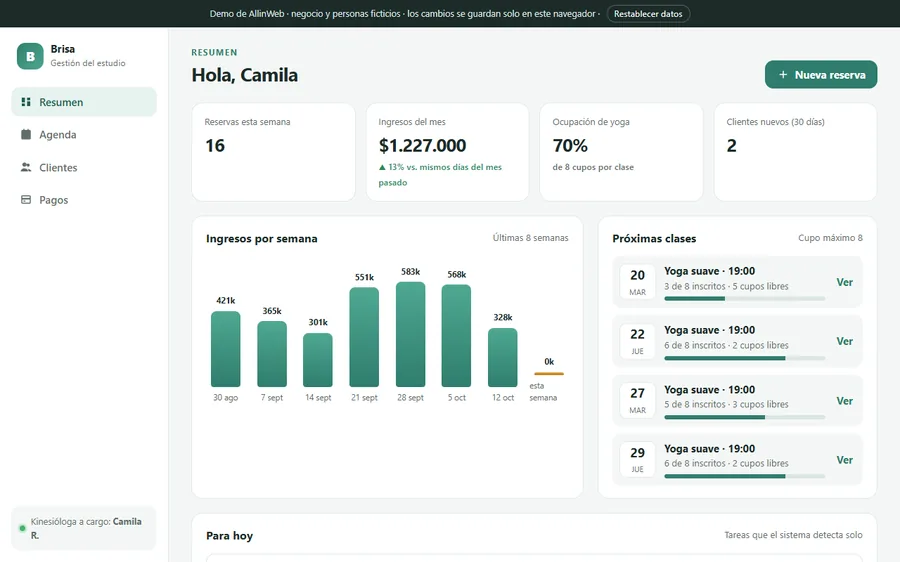Click the 27 MAR date tile
The height and width of the screenshot is (562, 900).
point(638,401)
